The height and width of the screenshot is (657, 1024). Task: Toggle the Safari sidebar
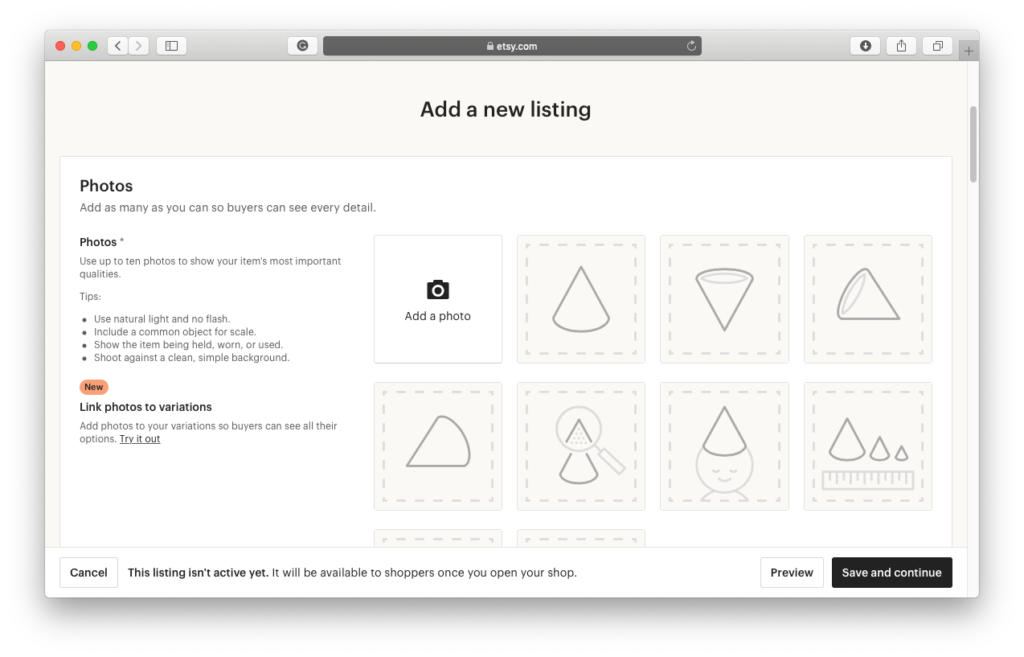pos(171,46)
